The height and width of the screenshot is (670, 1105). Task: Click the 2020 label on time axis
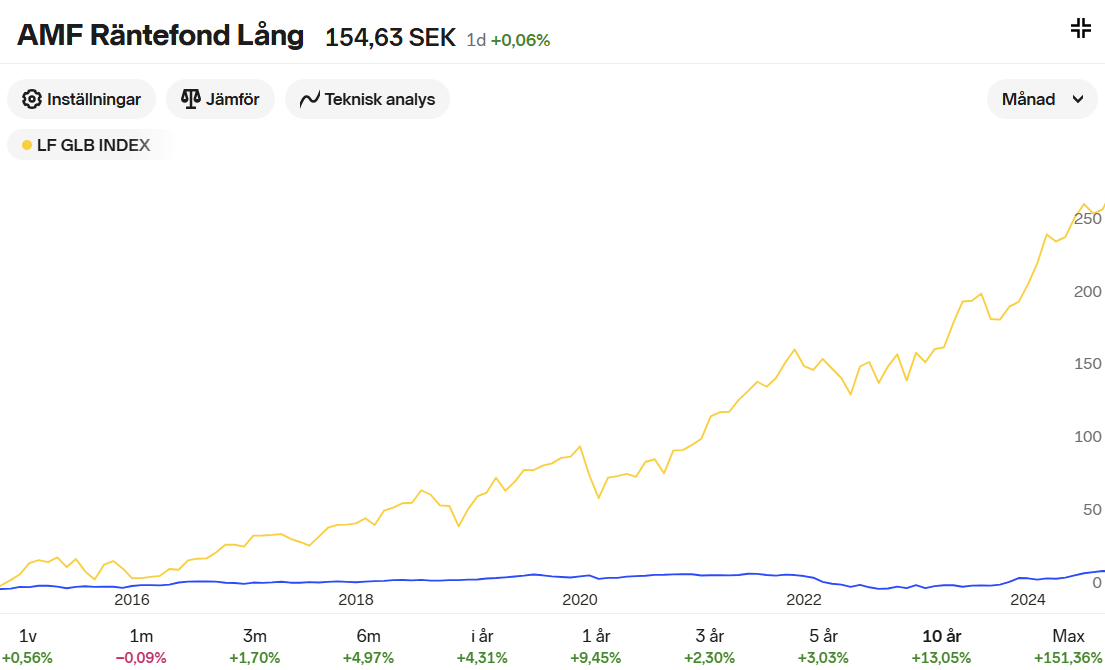click(579, 599)
